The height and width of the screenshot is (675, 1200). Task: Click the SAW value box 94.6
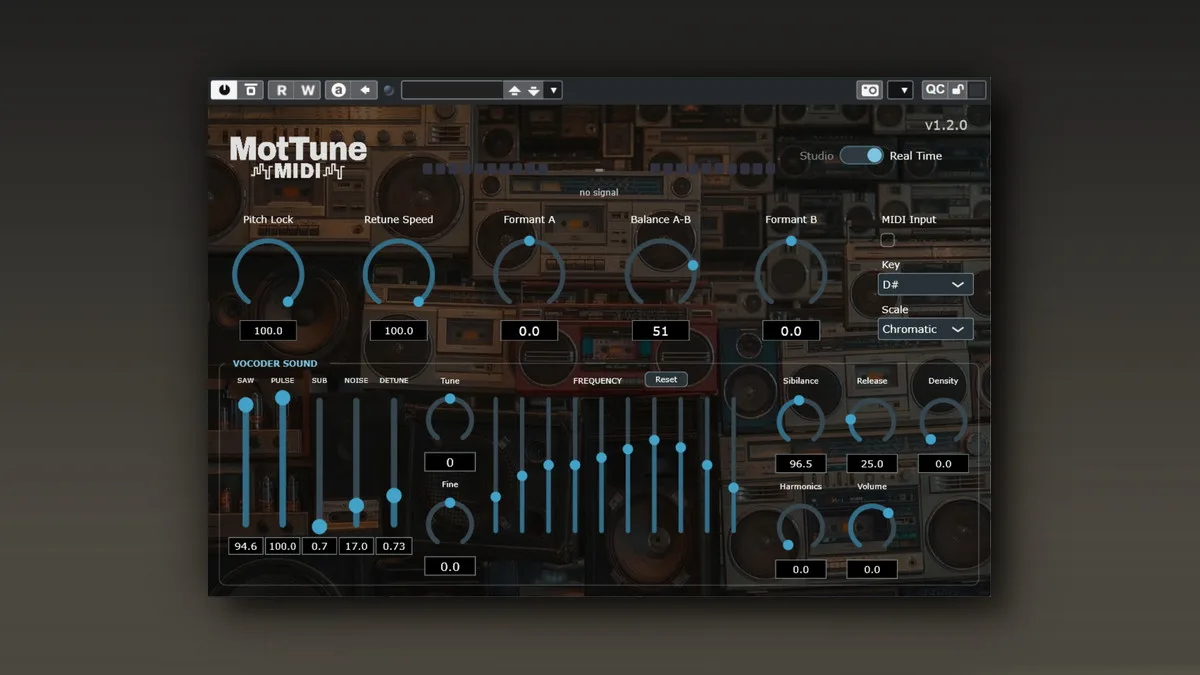click(246, 546)
